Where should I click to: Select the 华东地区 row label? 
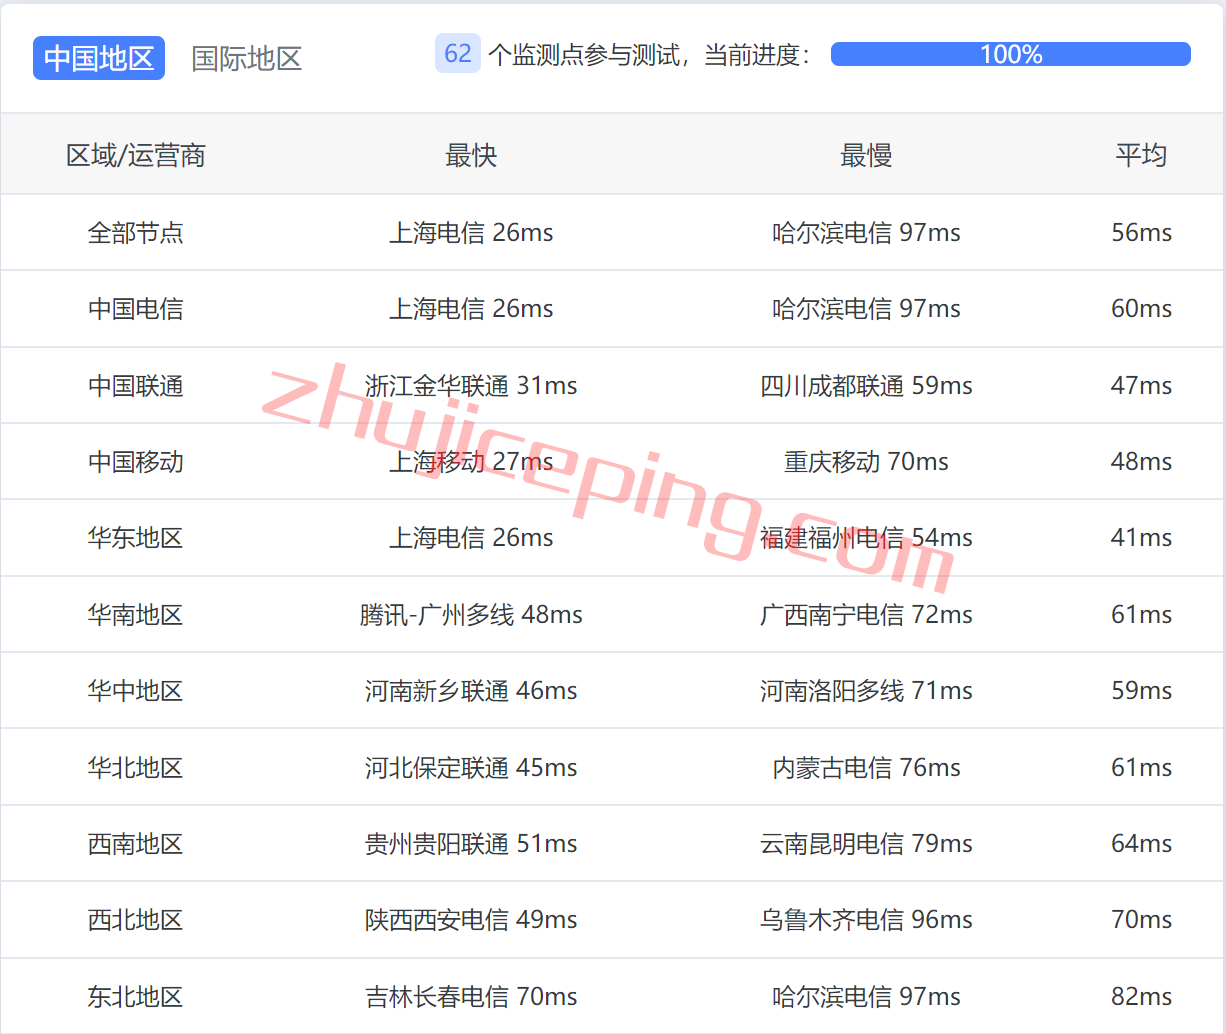tap(136, 538)
